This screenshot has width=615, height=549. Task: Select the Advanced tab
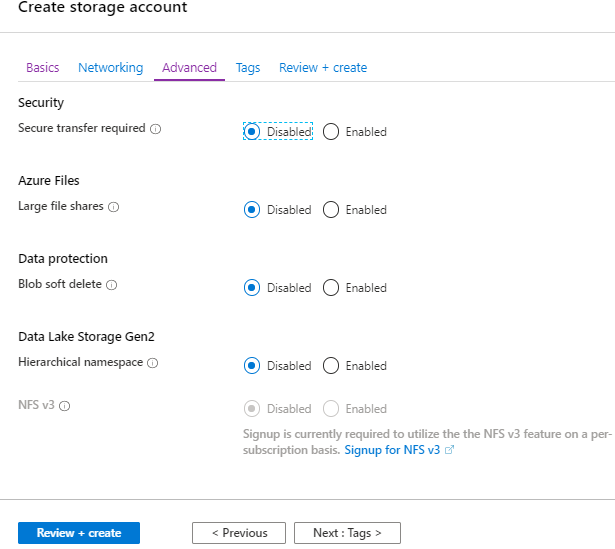pyautogui.click(x=189, y=68)
